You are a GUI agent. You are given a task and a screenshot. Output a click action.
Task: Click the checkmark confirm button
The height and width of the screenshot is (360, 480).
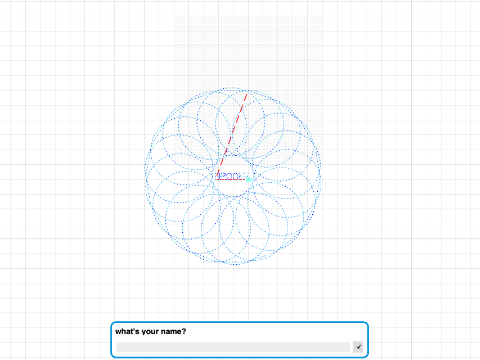(358, 347)
